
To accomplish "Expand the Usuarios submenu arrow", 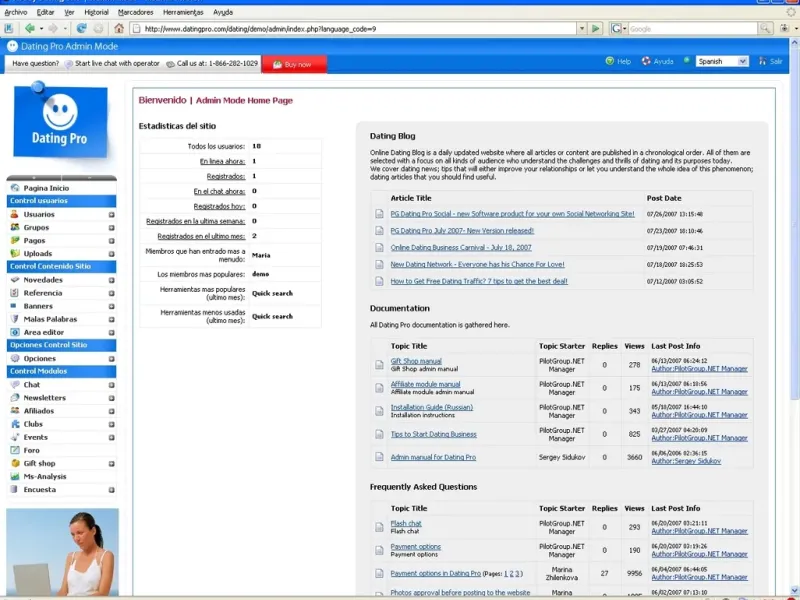I will (x=111, y=215).
